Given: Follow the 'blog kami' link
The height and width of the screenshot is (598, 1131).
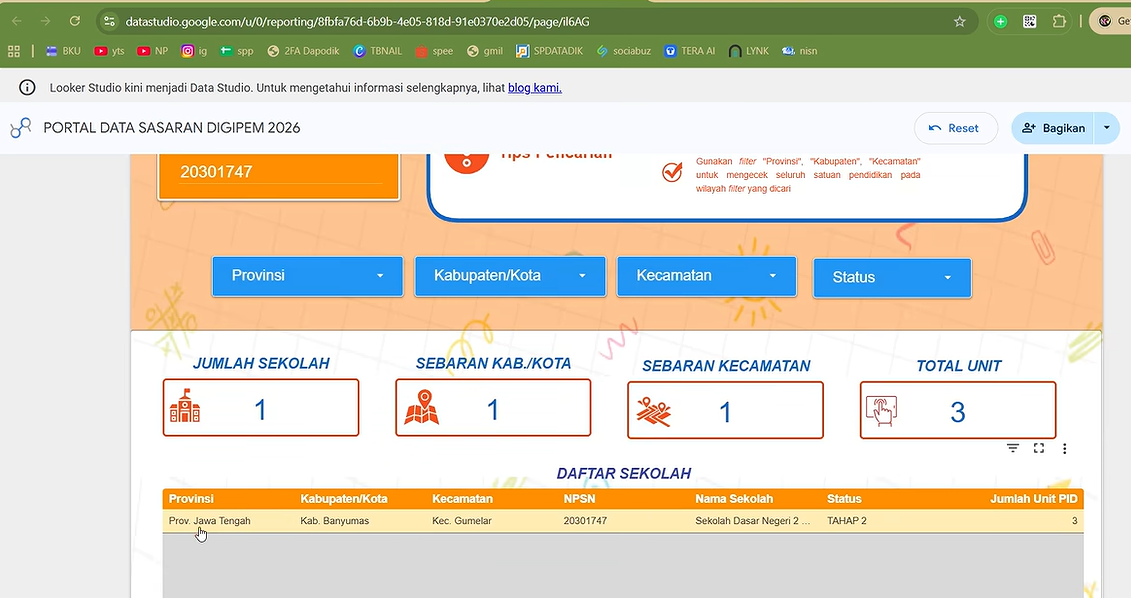Looking at the screenshot, I should coord(534,87).
